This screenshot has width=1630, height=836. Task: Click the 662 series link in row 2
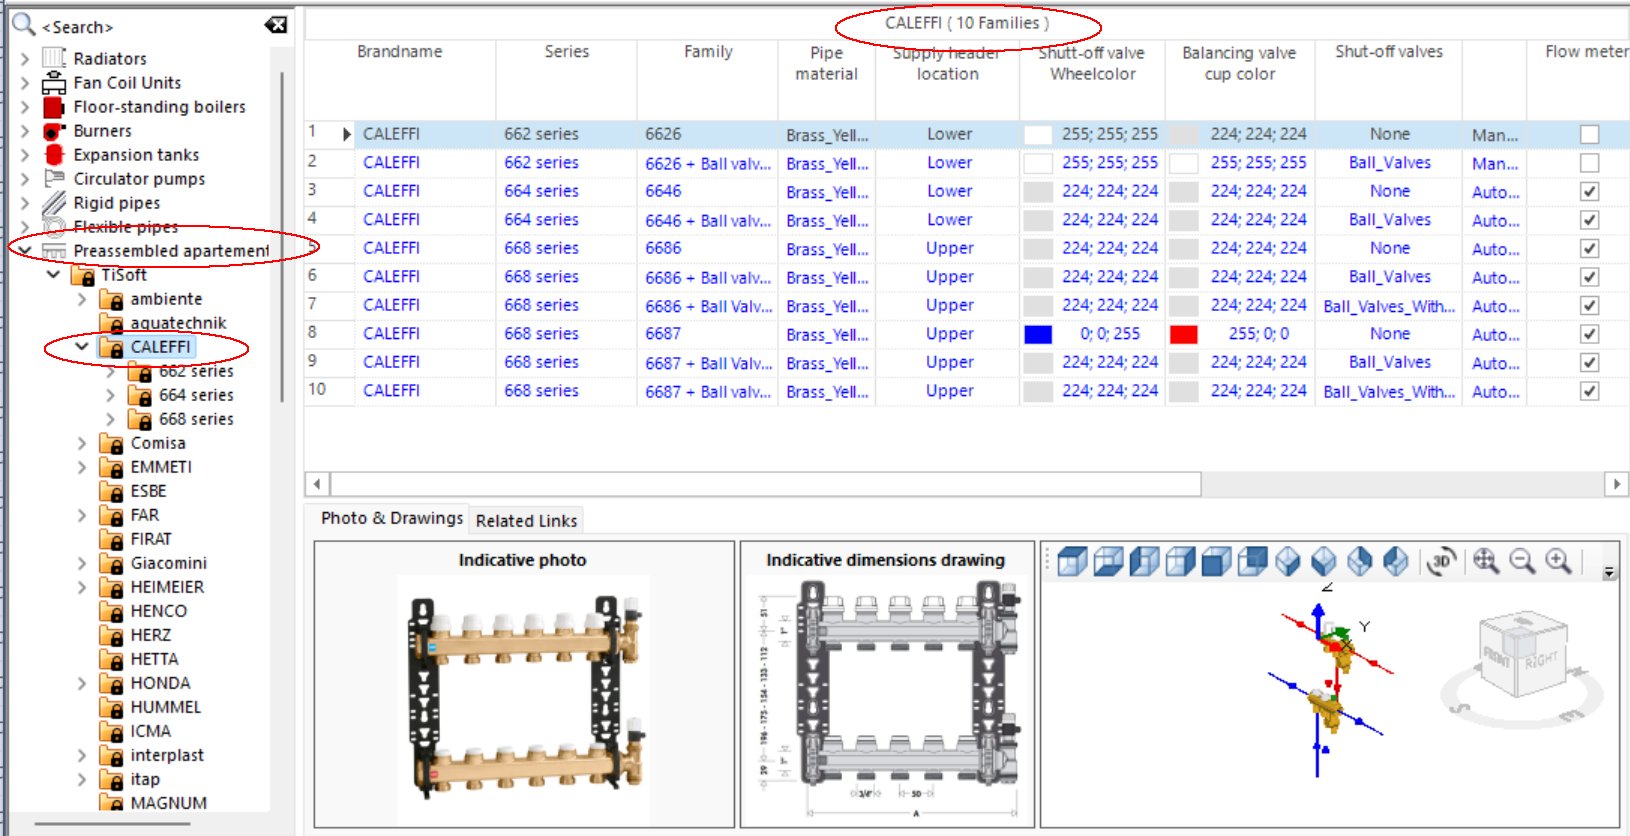click(x=541, y=163)
